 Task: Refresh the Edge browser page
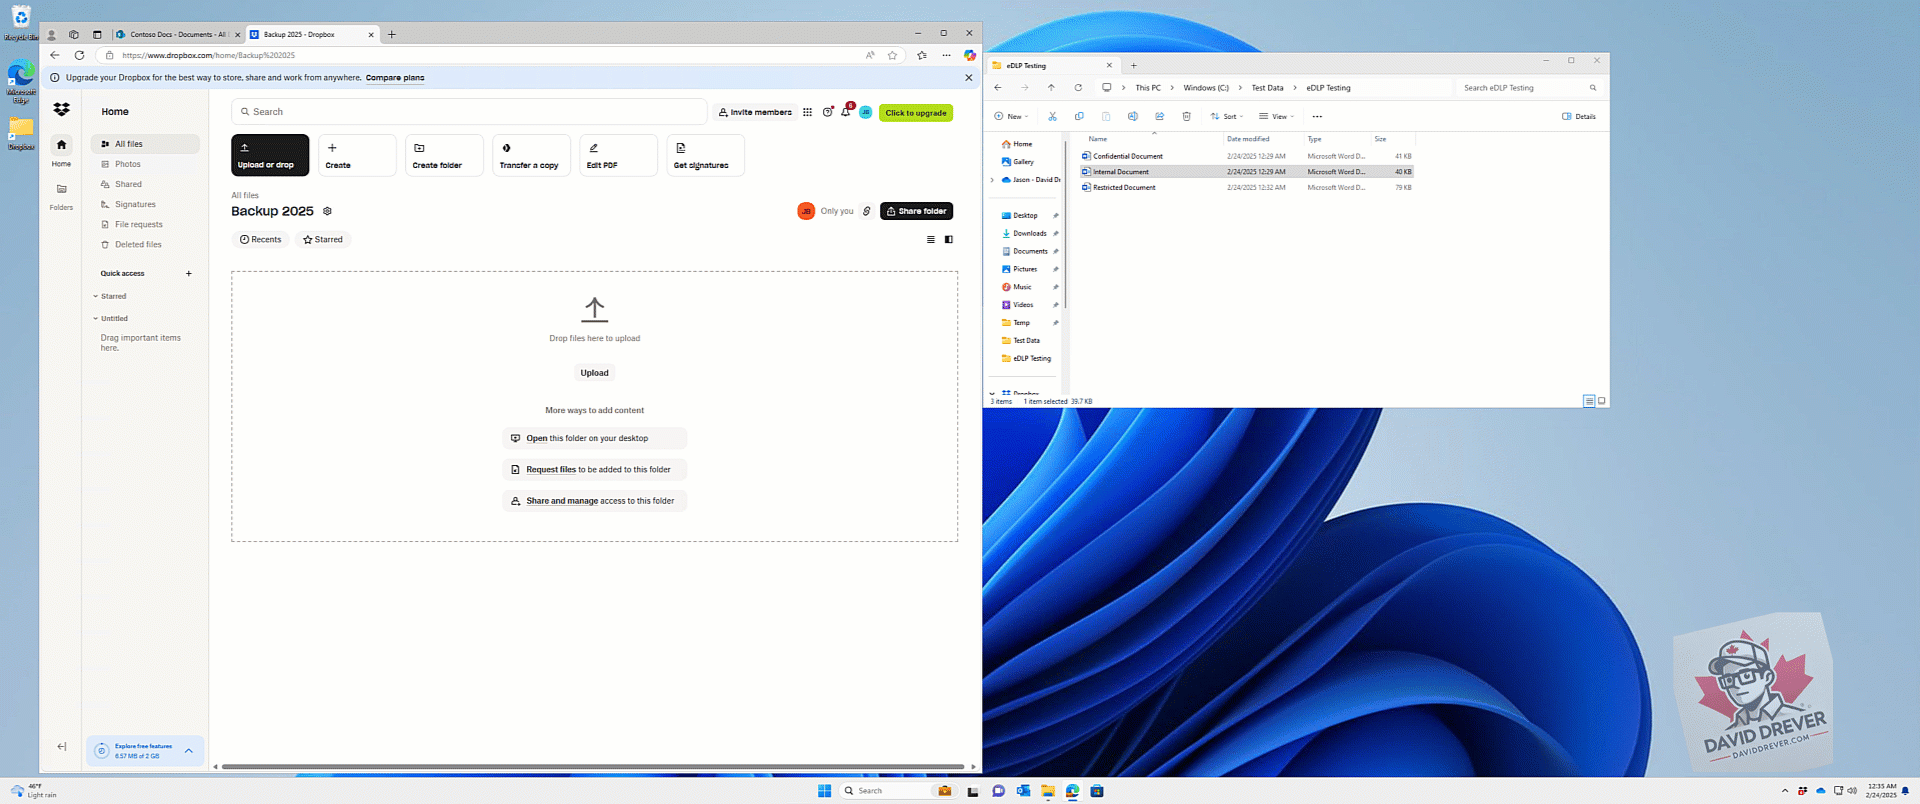(x=80, y=55)
